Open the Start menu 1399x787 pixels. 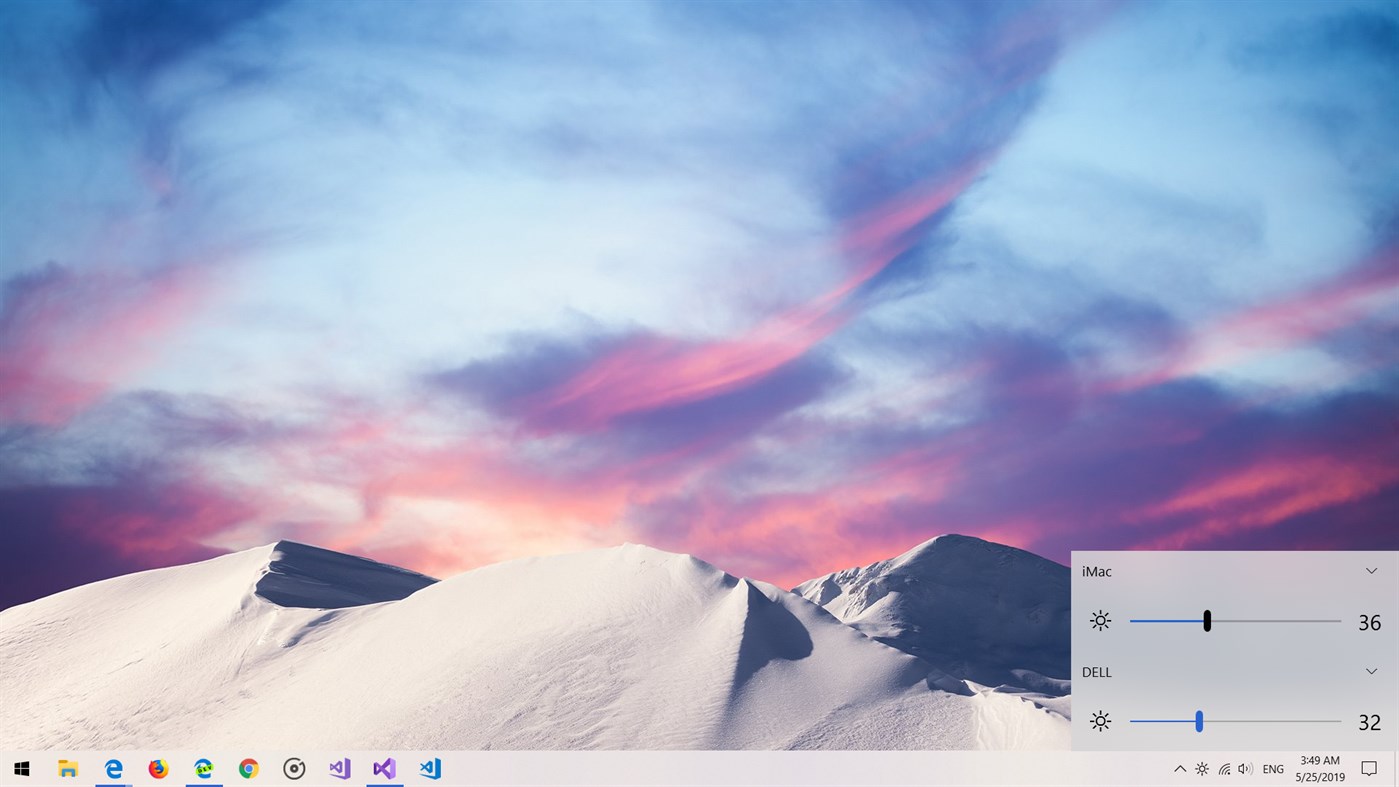[x=21, y=768]
